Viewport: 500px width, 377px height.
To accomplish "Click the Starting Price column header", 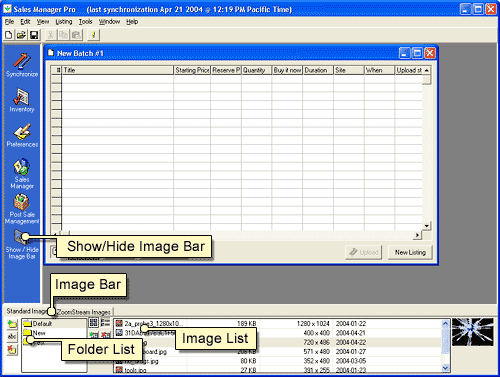I will click(192, 70).
